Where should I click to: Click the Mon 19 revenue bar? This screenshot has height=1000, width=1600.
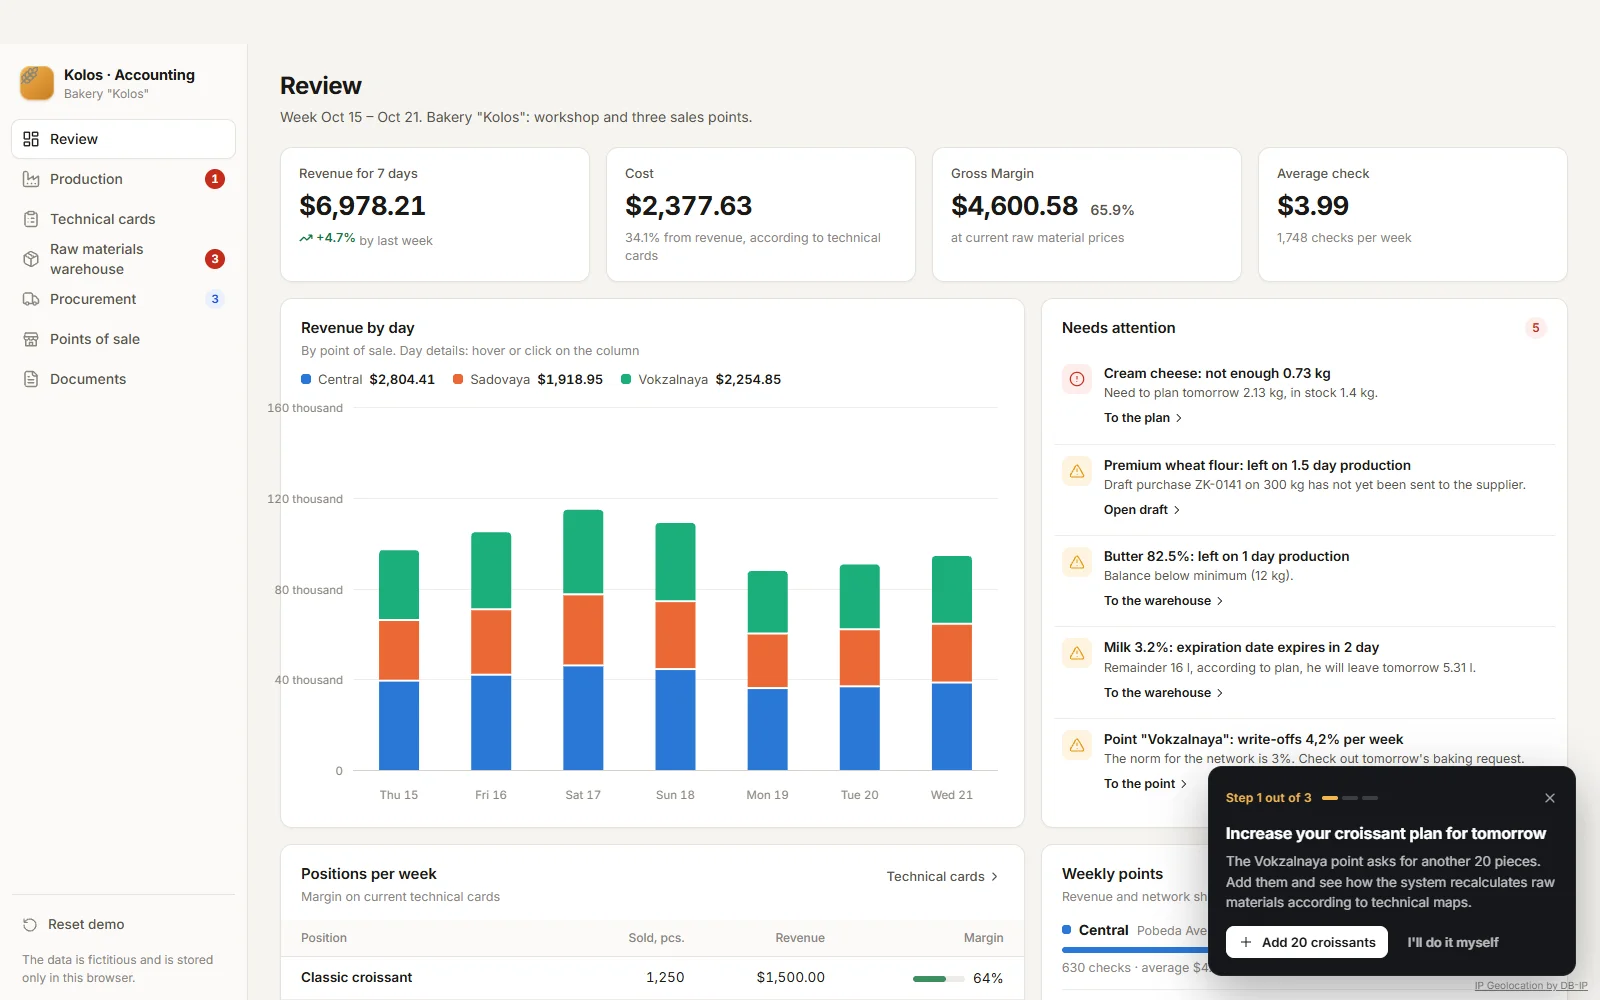767,670
